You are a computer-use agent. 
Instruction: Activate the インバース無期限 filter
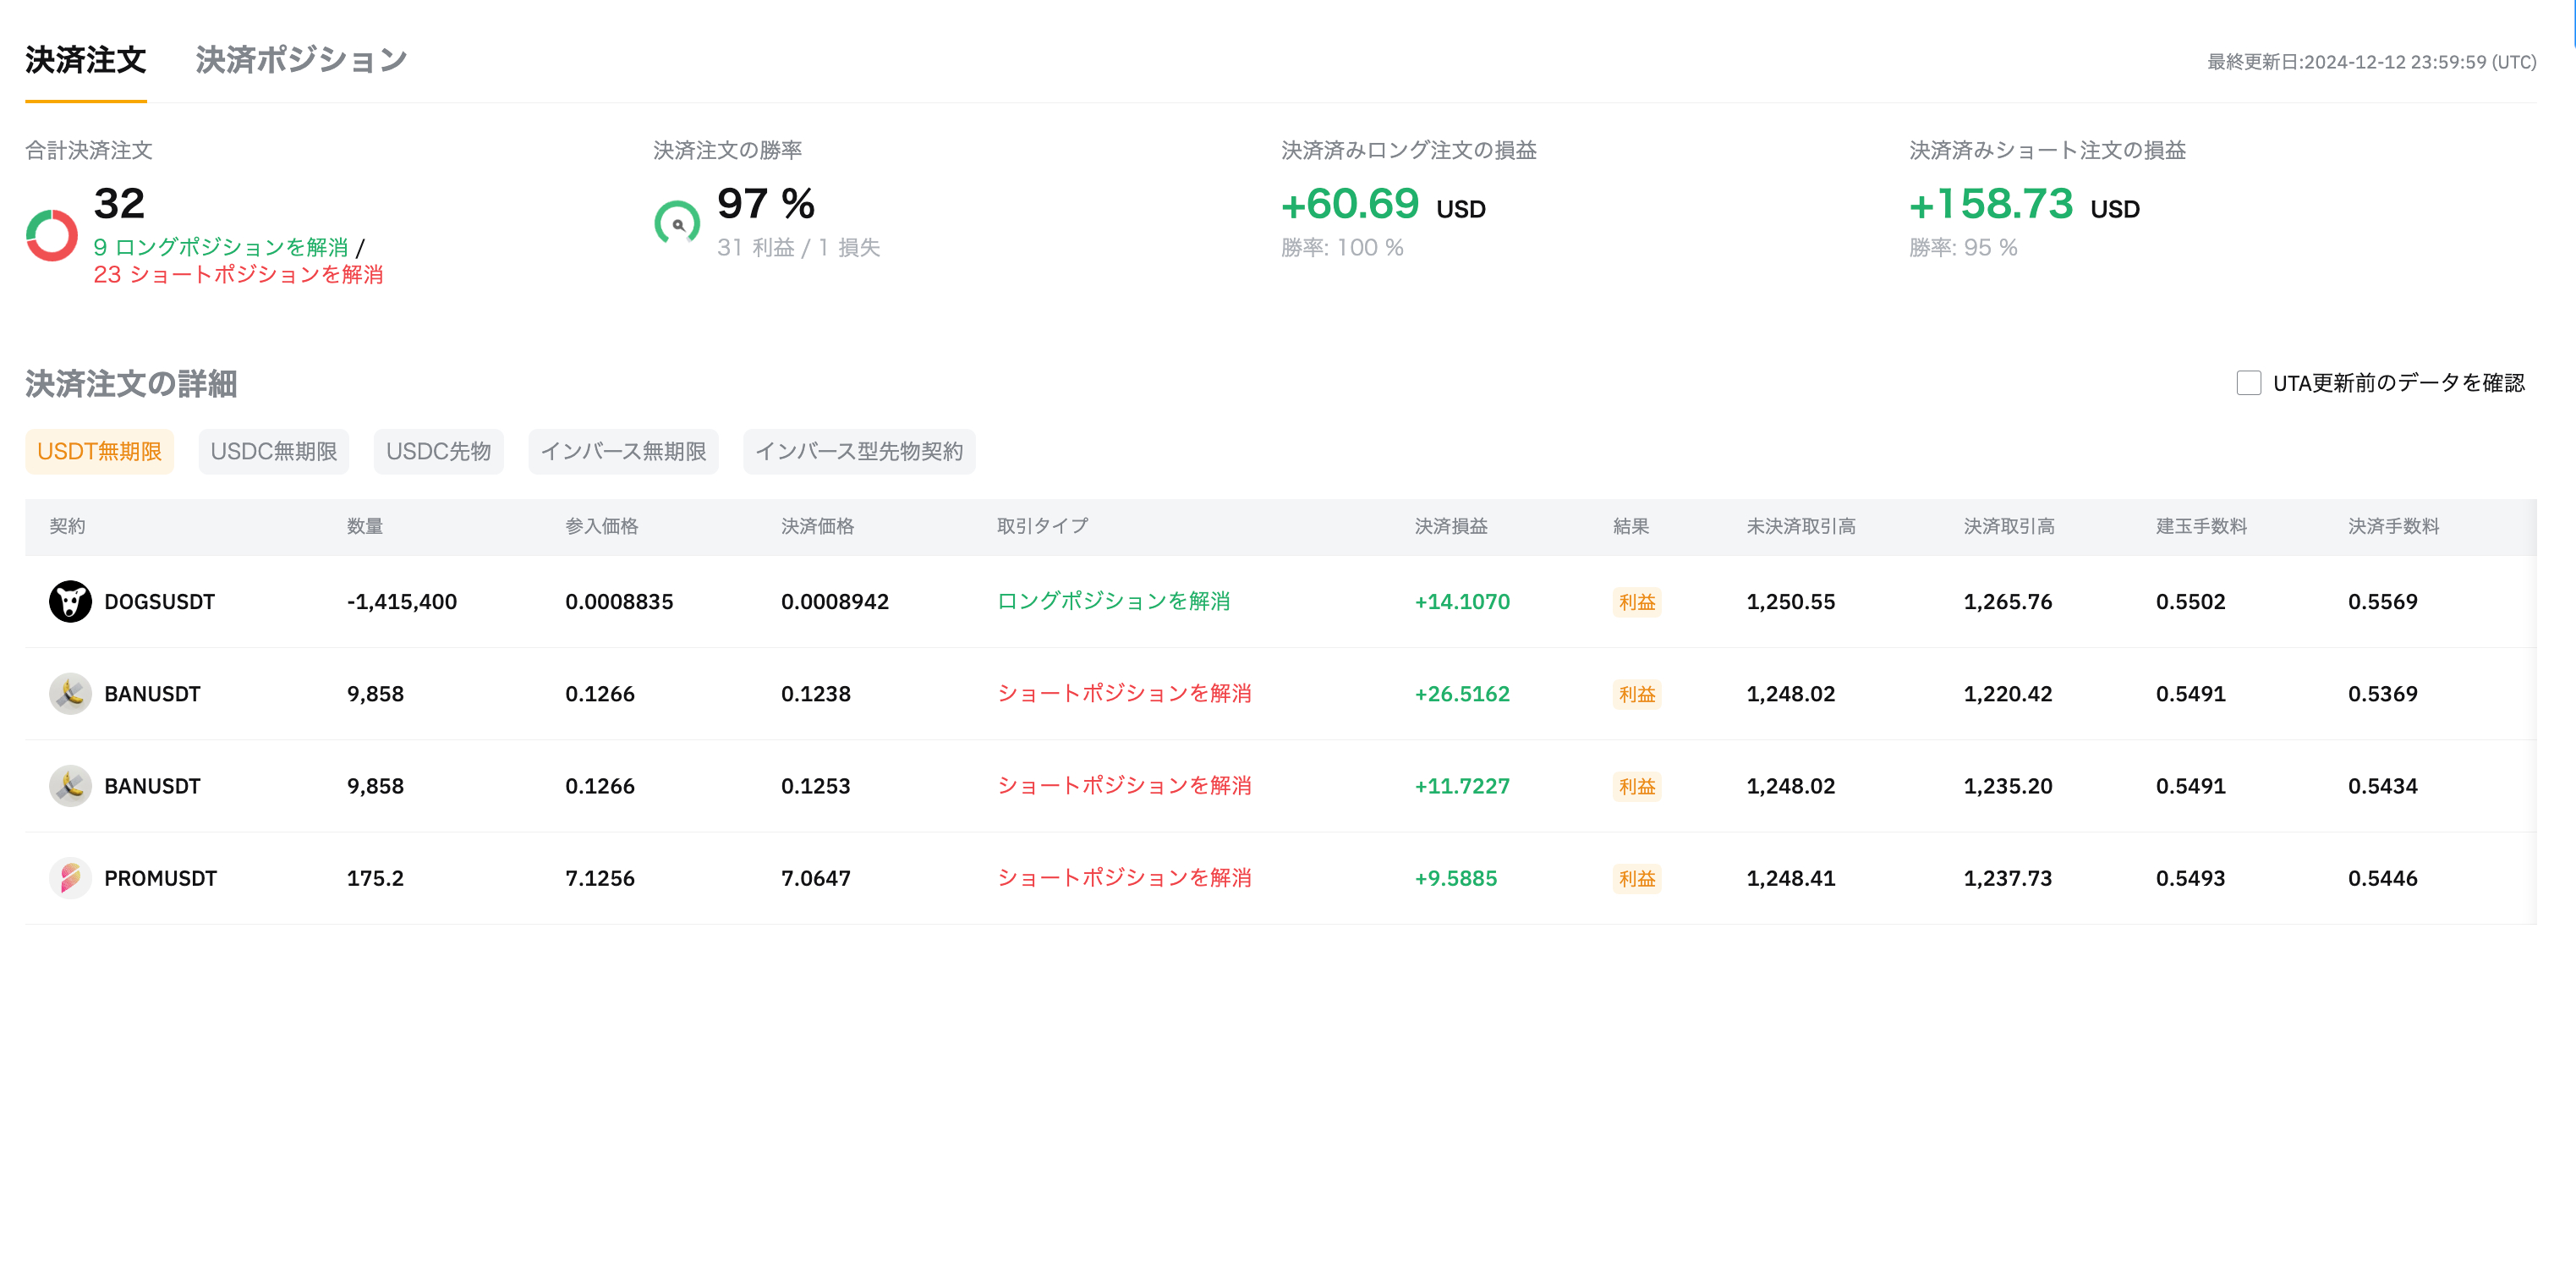(x=623, y=451)
